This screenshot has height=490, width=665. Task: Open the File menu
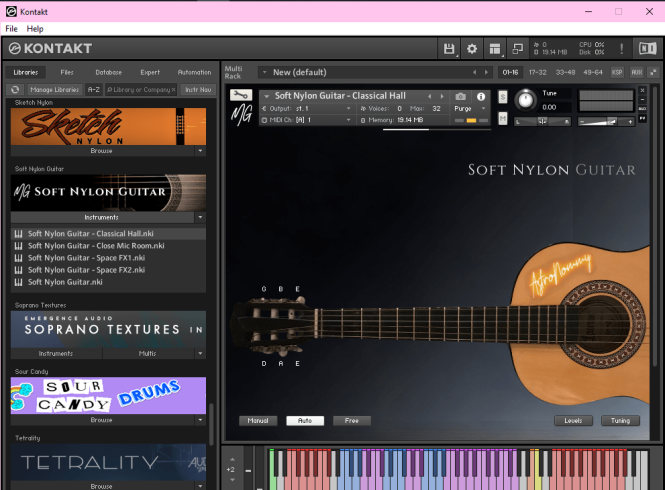click(11, 29)
